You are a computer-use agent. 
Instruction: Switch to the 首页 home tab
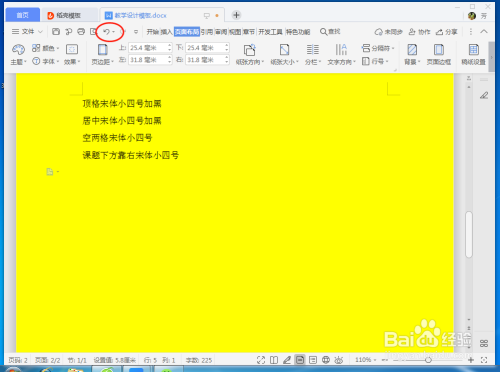pos(23,15)
